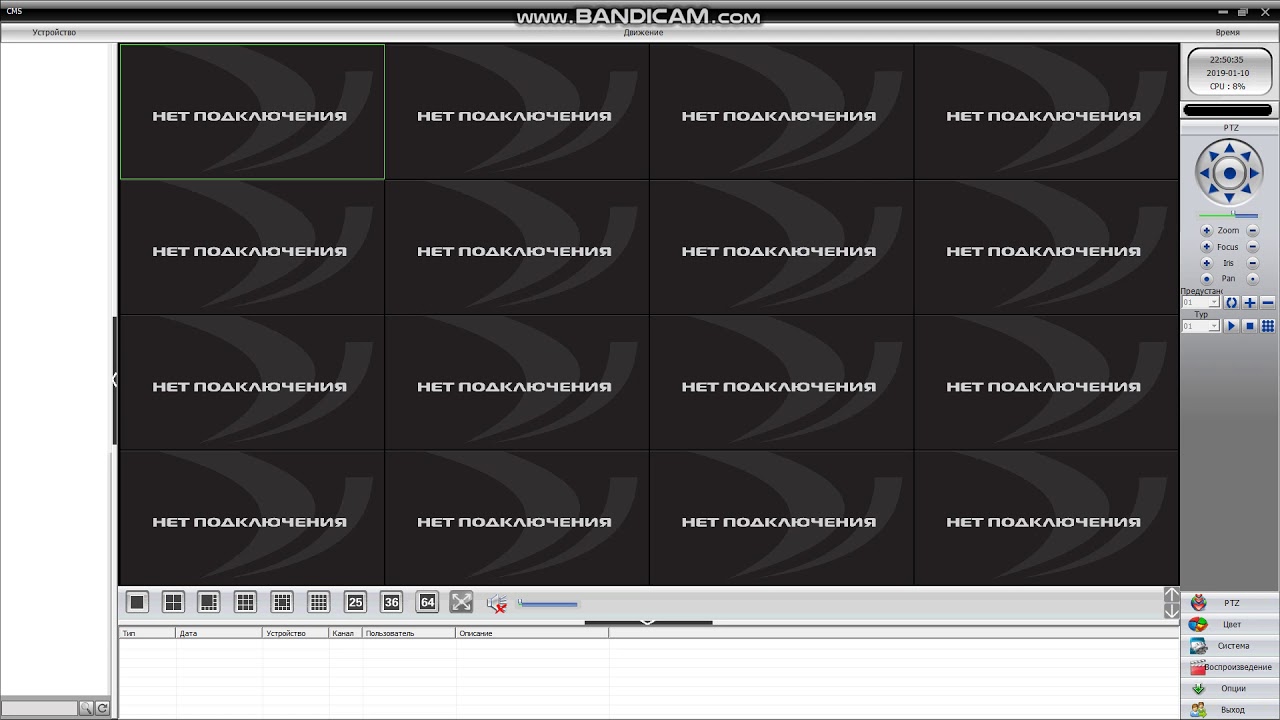
Task: Select single-window view layout
Action: click(138, 602)
